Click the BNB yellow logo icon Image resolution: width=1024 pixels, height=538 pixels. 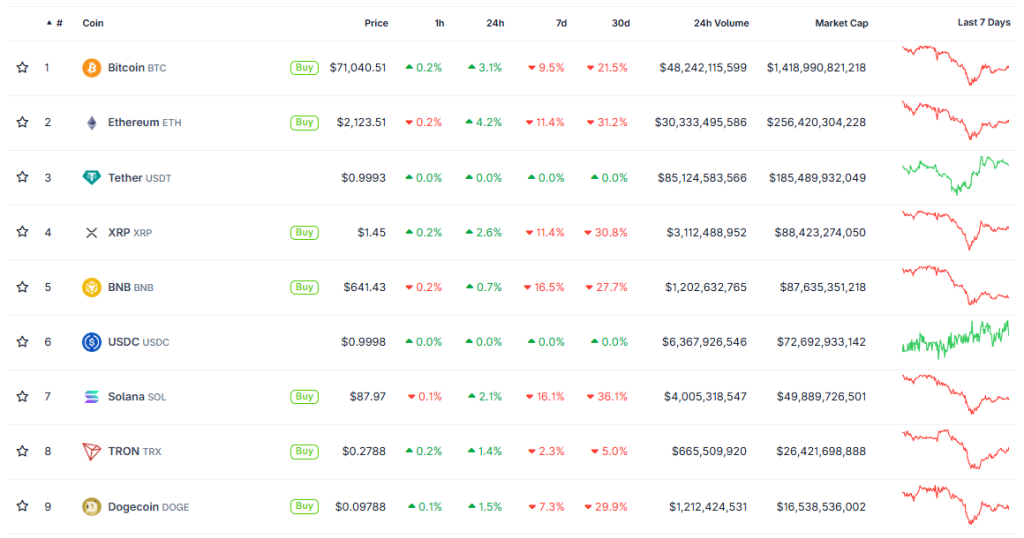pos(91,287)
